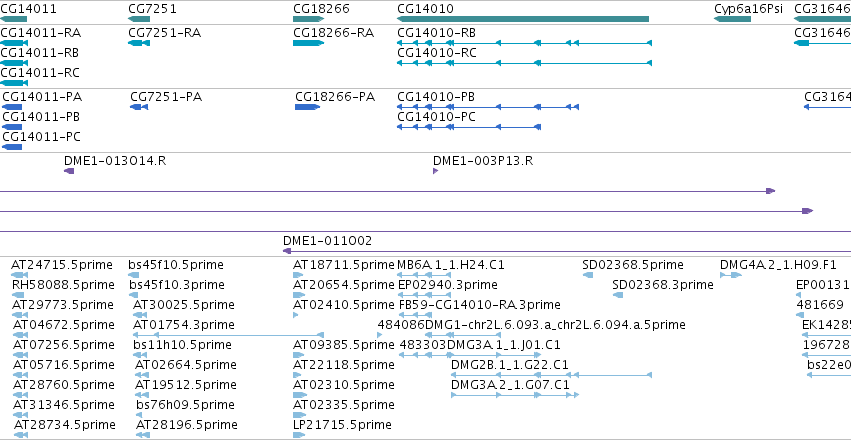
Task: Select the DME1-011O02 clone label
Action: coord(327,240)
